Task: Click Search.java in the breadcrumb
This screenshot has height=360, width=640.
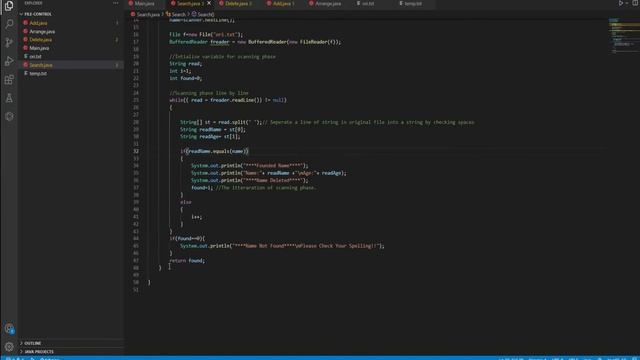Action: tap(148, 14)
